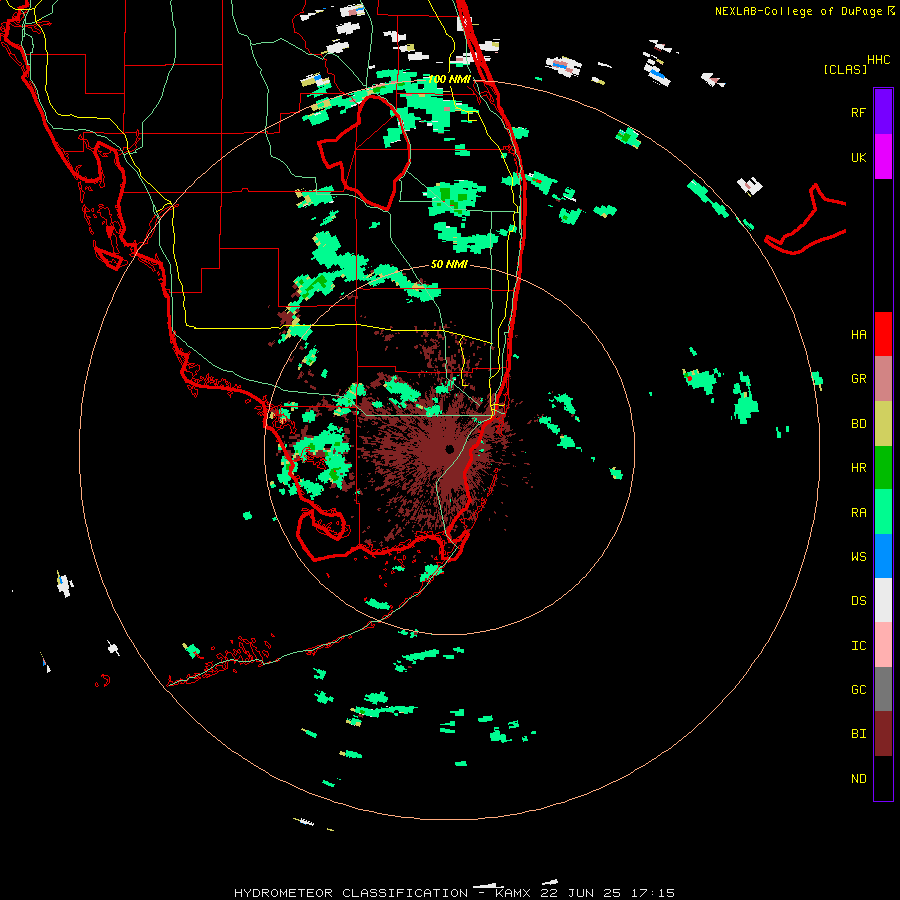Image resolution: width=900 pixels, height=900 pixels.
Task: Click the RA legend label
Action: click(x=858, y=513)
